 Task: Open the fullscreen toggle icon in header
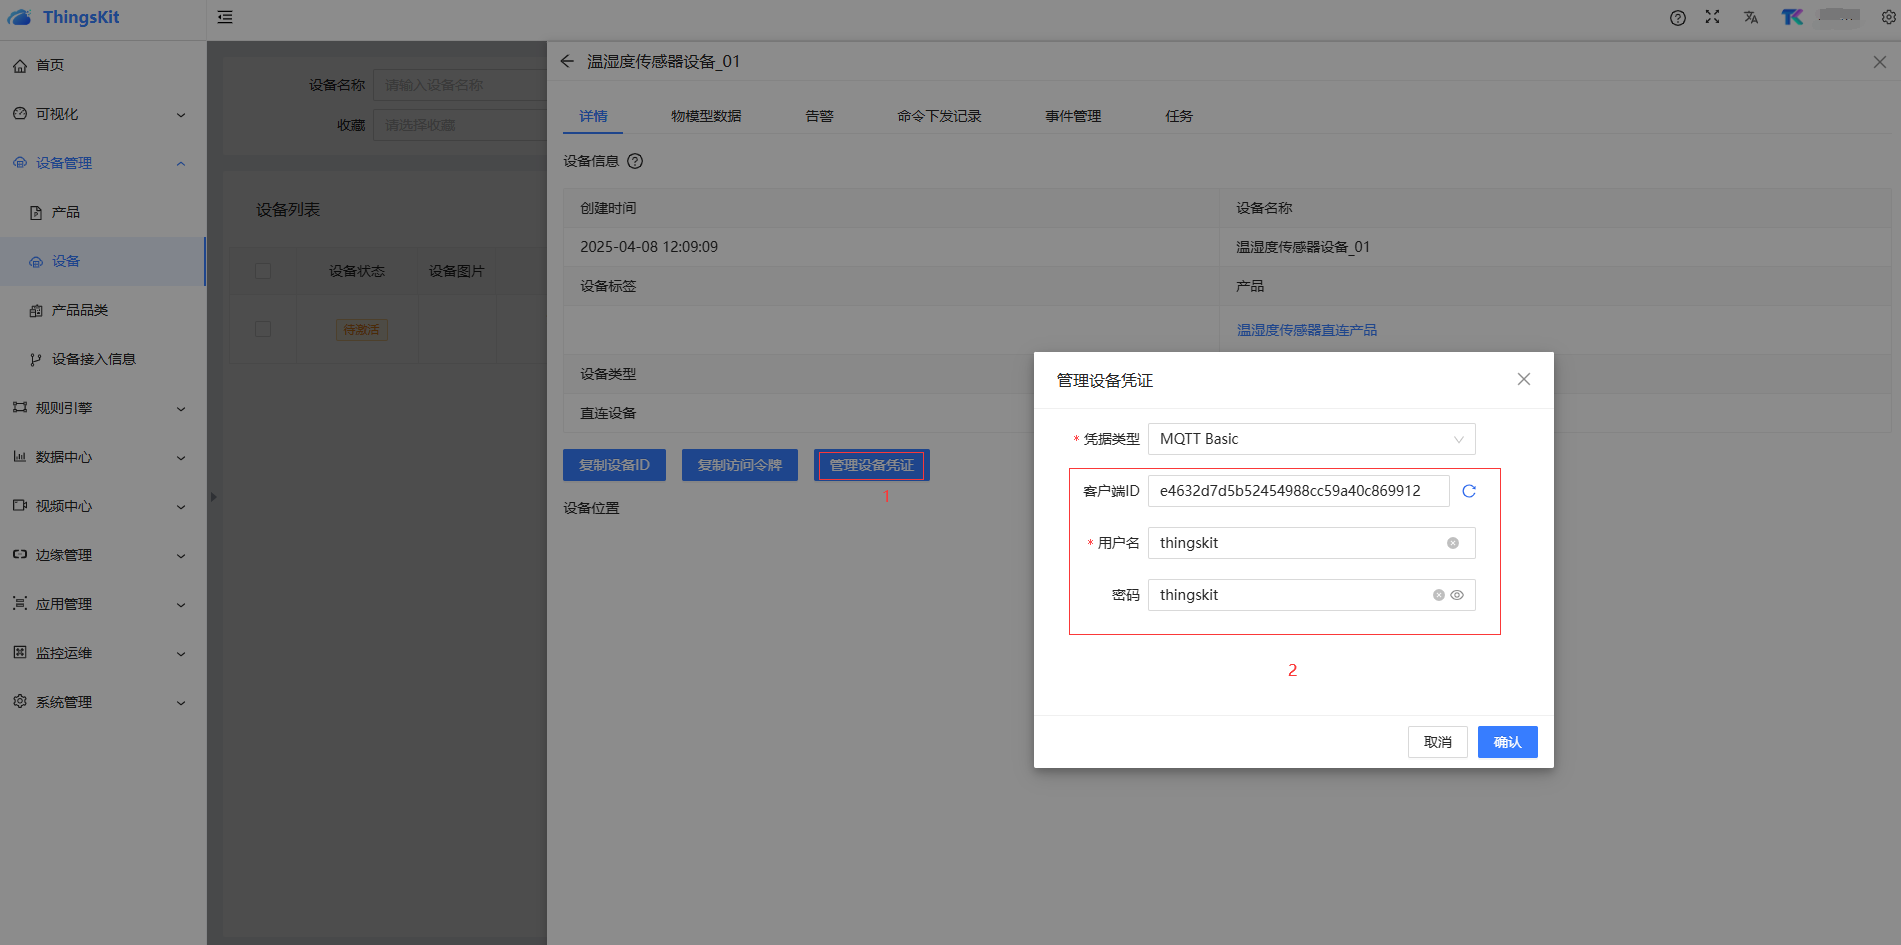tap(1712, 17)
